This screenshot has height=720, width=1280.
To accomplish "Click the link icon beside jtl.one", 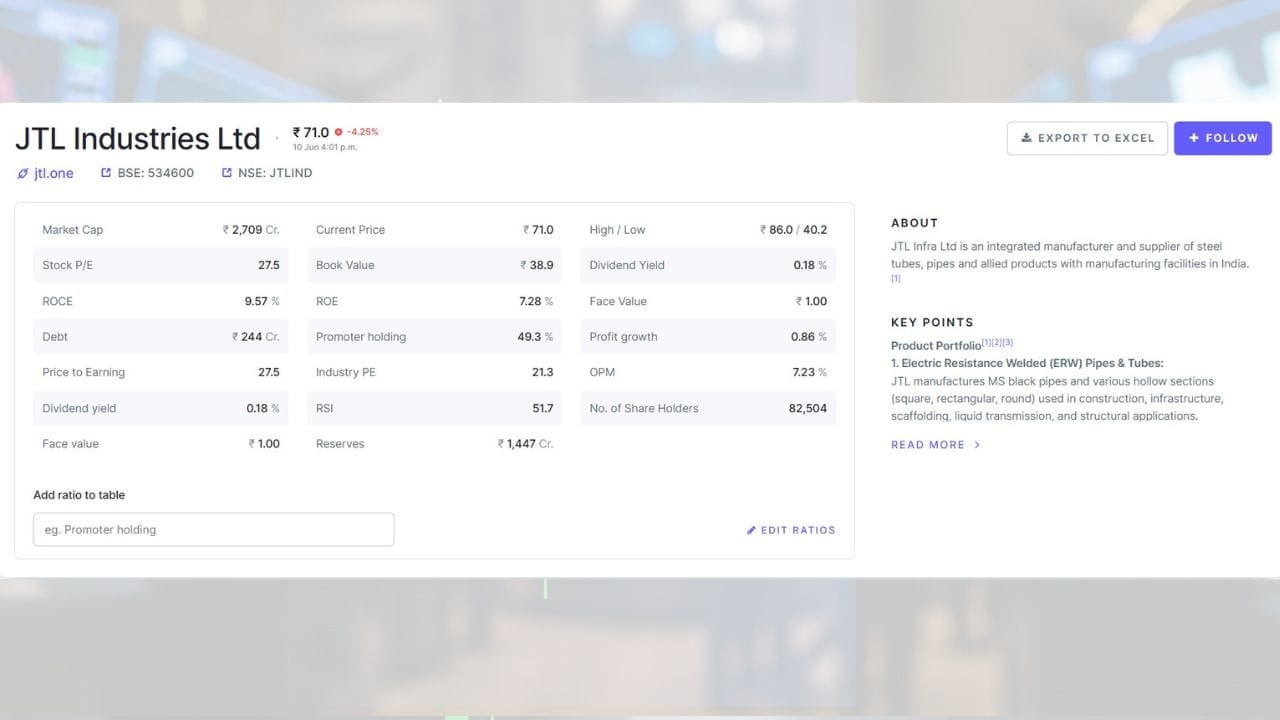I will coord(23,173).
